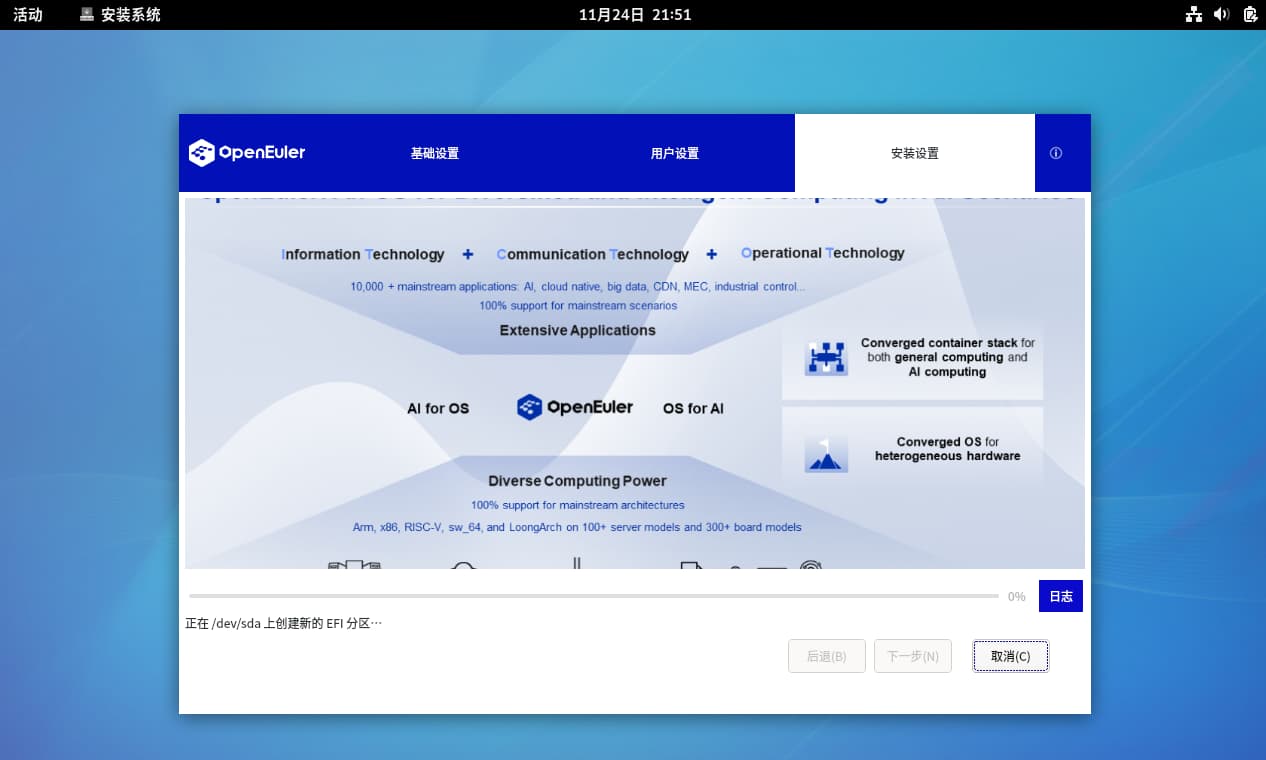Viewport: 1266px width, 760px height.
Task: Open the power icon in system tray
Action: [1249, 14]
